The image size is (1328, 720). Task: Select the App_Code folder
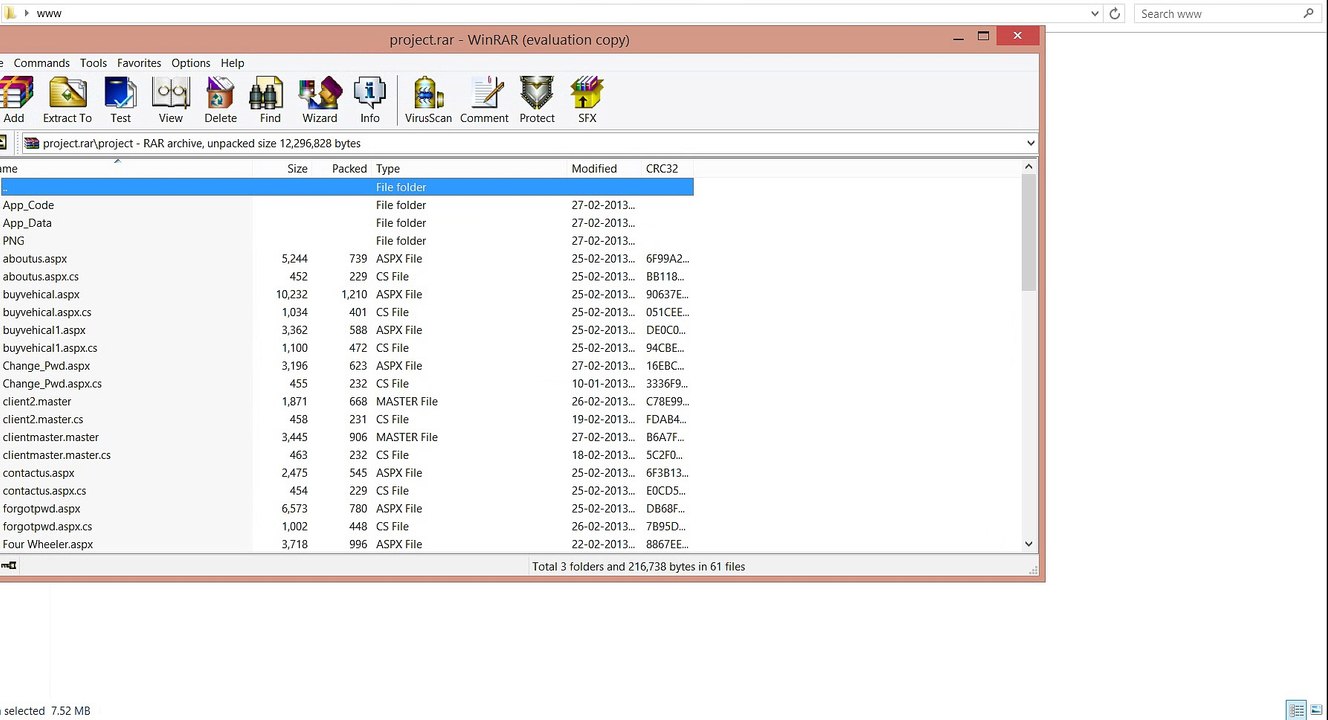pyautogui.click(x=346, y=205)
